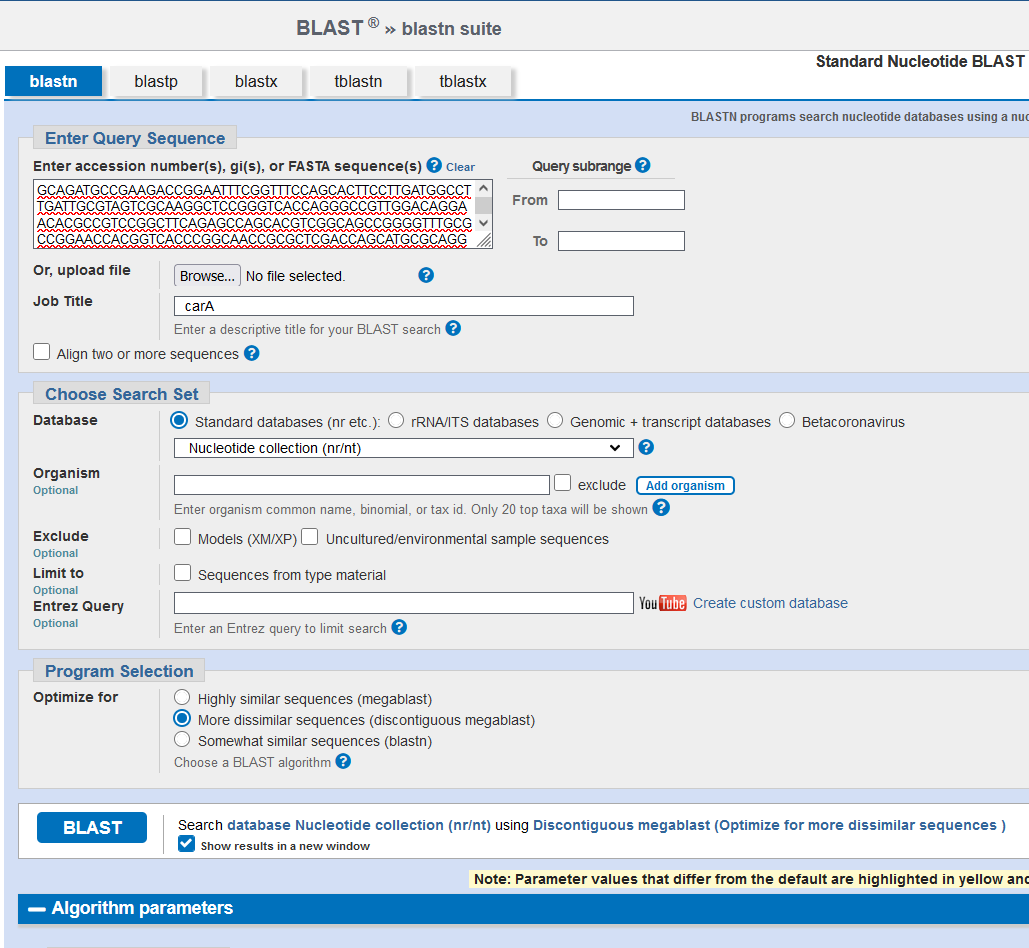This screenshot has height=948, width=1029.
Task: Switch to the tblastn tab
Action: pos(358,81)
